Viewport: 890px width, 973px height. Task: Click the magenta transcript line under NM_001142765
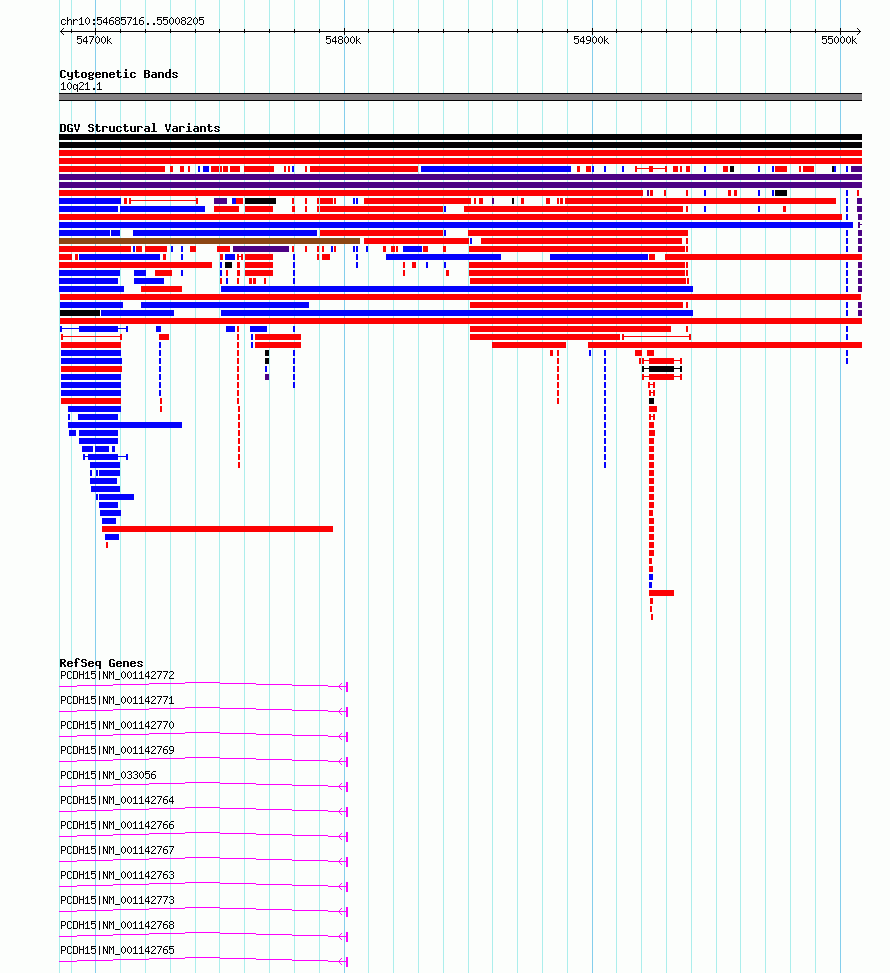click(x=204, y=960)
